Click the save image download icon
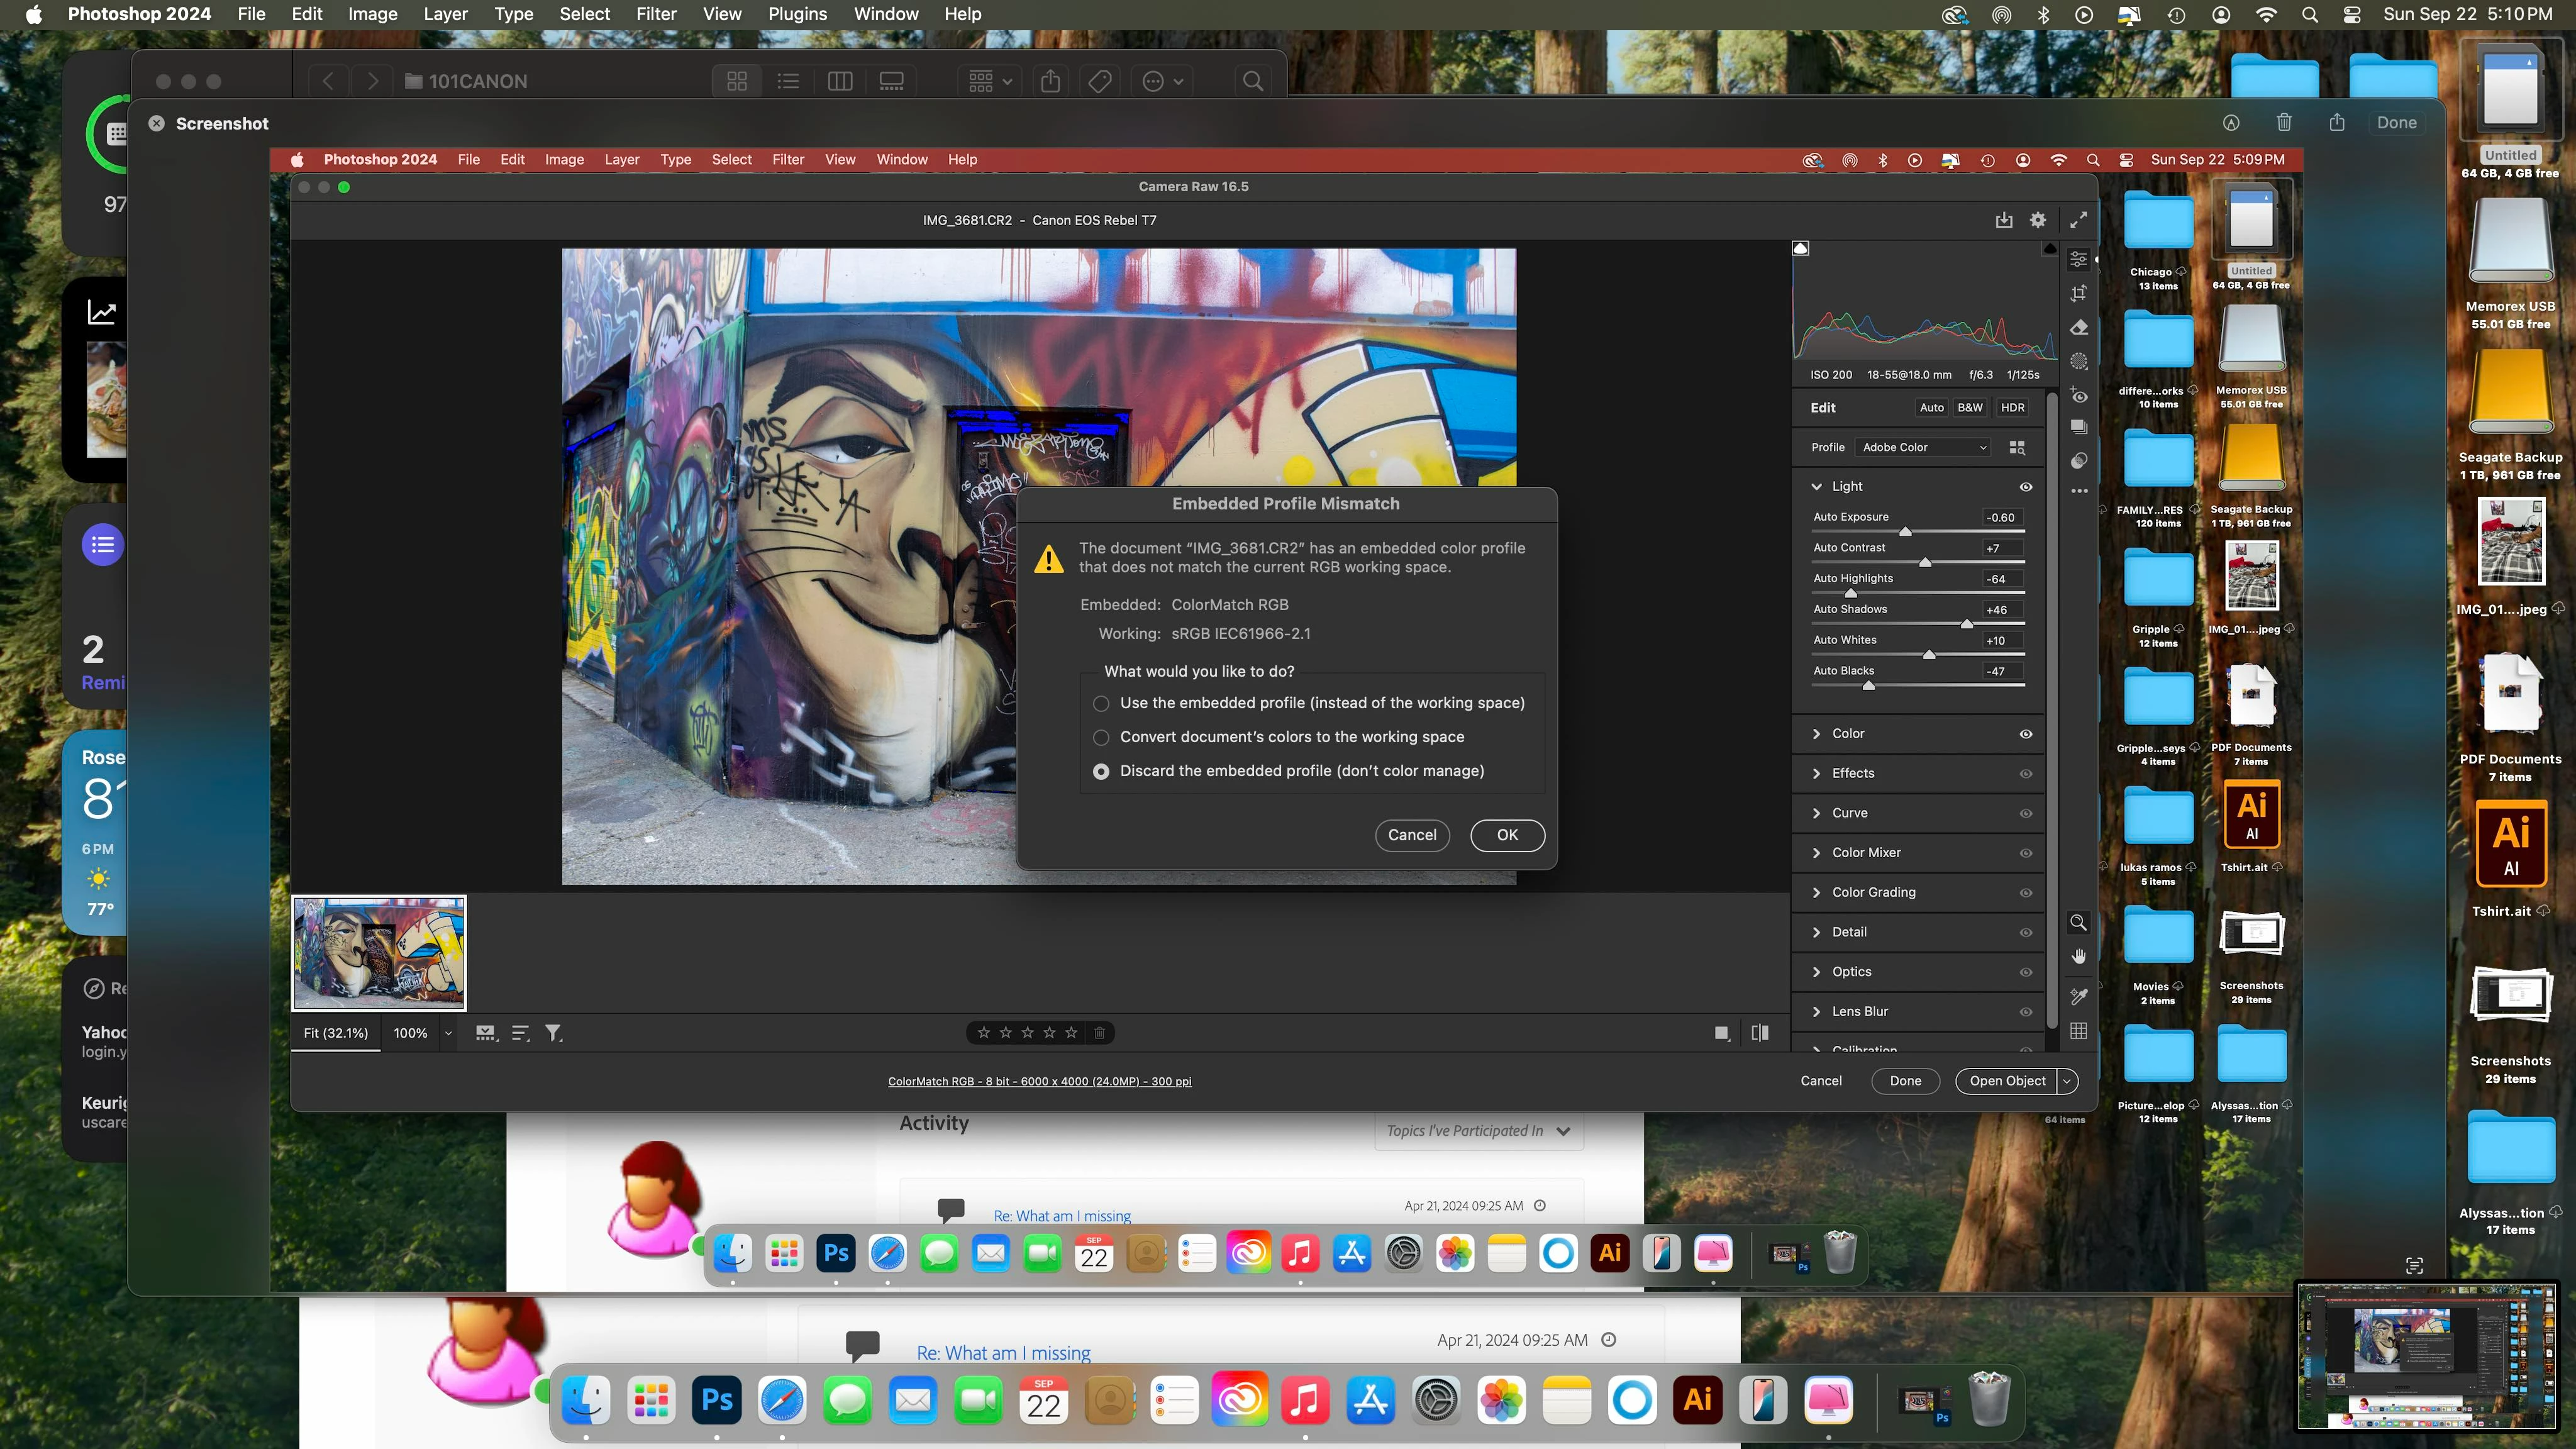Viewport: 2576px width, 1449px height. coord(2004,220)
